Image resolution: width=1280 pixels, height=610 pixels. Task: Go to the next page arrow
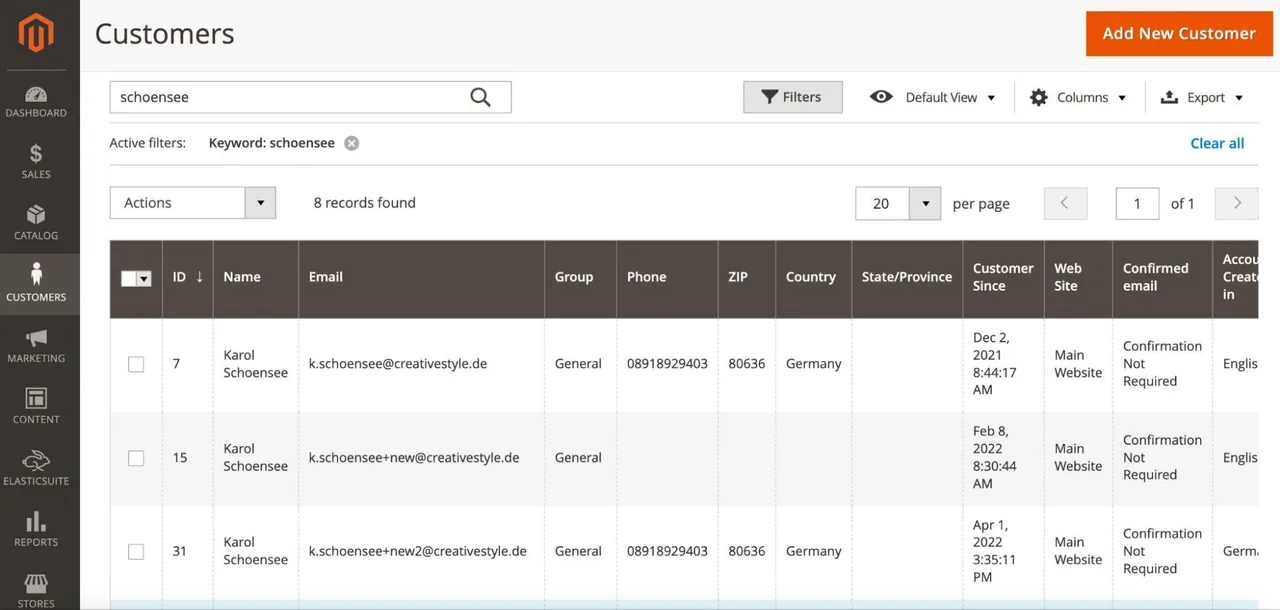1237,203
